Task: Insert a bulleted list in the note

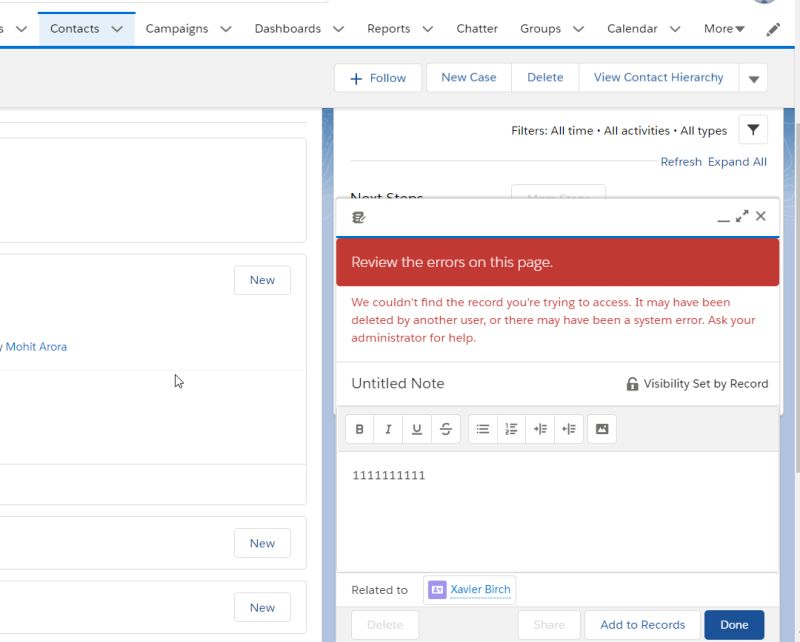Action: 482,429
